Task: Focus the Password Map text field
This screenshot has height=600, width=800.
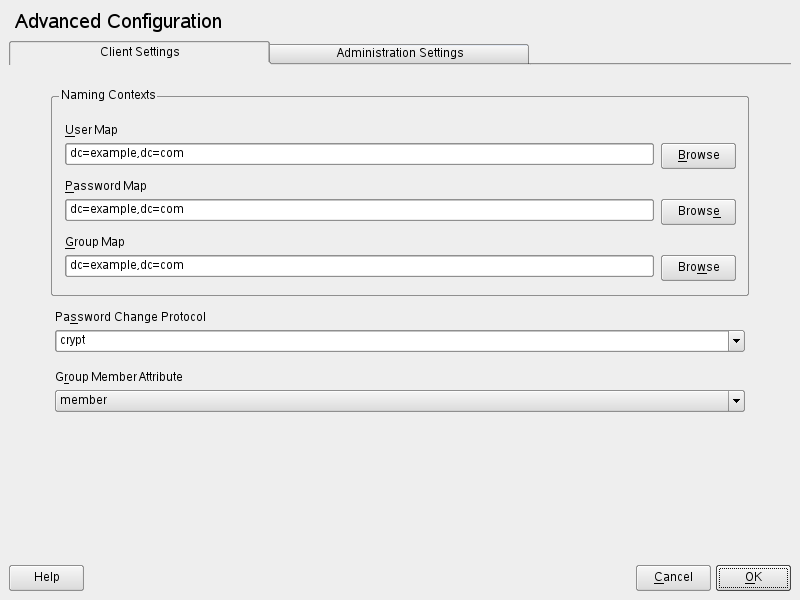Action: point(359,210)
